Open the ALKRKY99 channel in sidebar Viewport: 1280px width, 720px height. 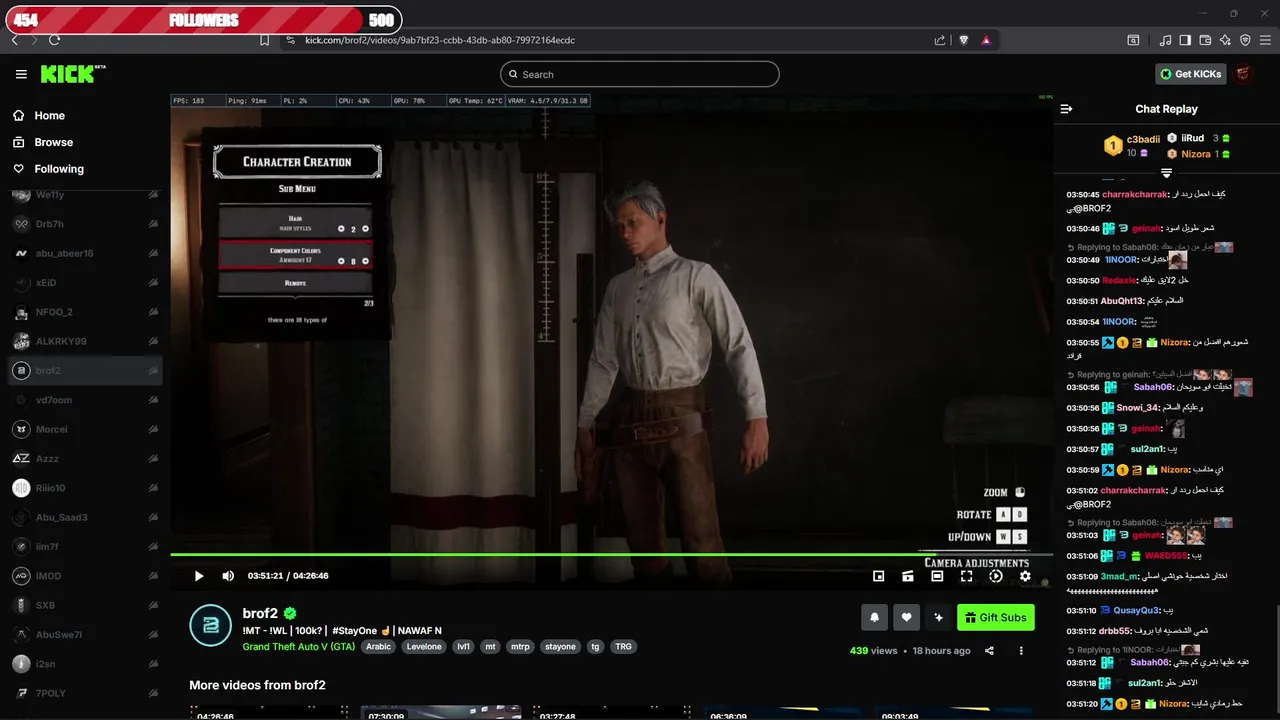[x=85, y=342]
